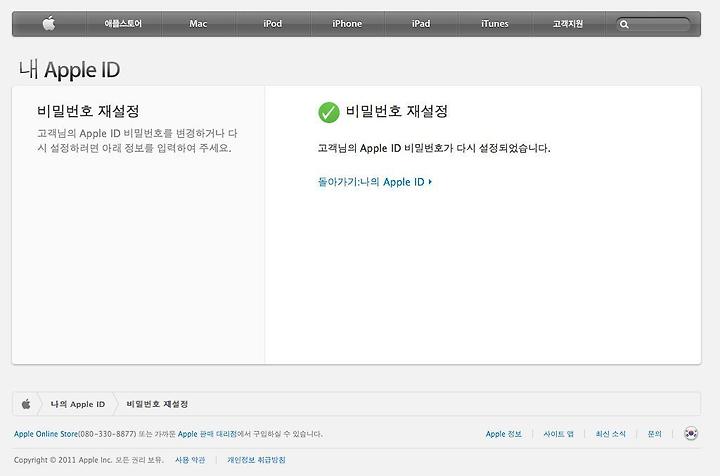Open 문의 contact footer link
720x476 pixels.
point(654,434)
